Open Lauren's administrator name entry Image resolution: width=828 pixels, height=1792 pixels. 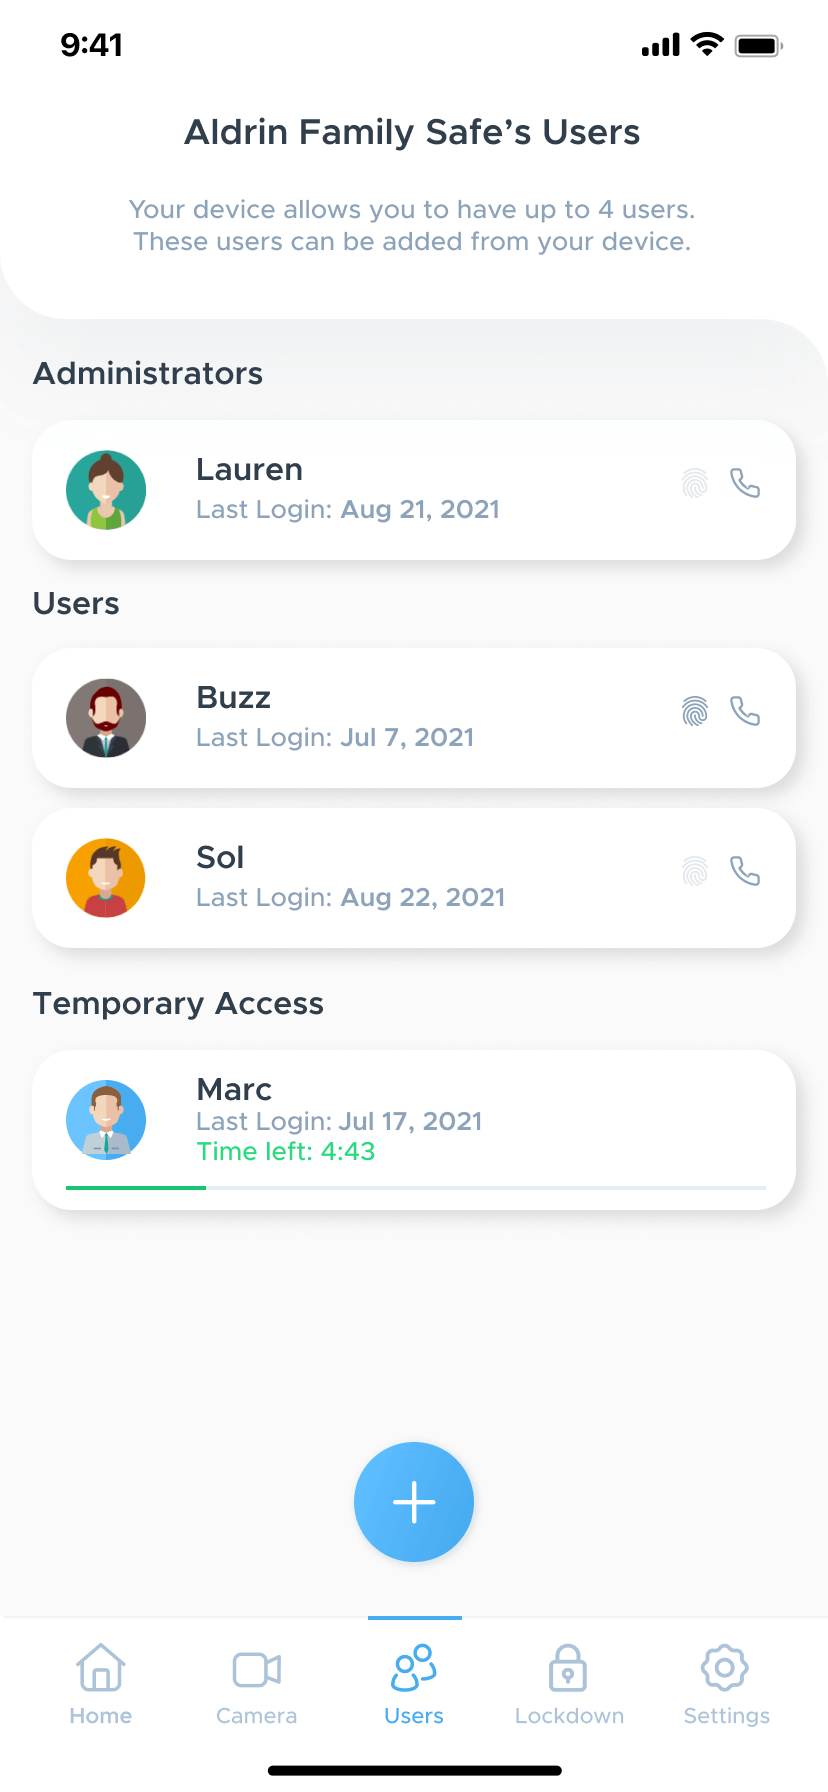pos(250,470)
